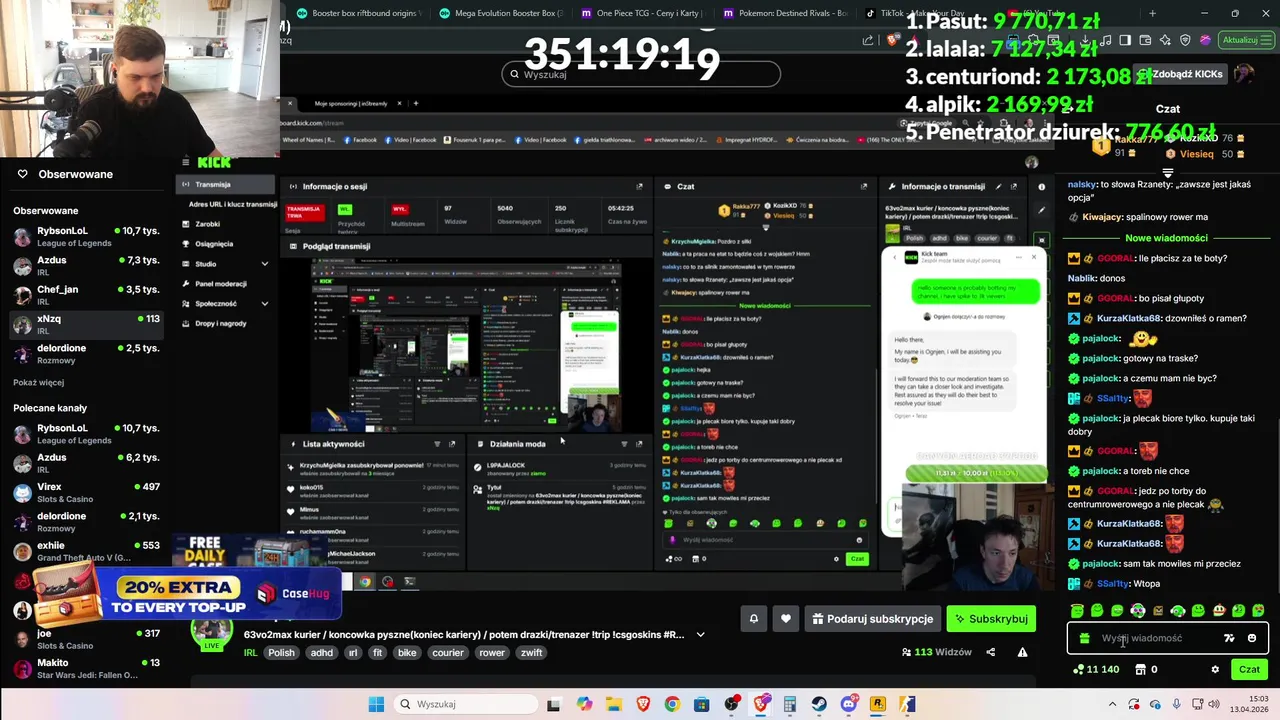Click the shop icon showing 0
The width and height of the screenshot is (1280, 720).
click(x=1145, y=669)
